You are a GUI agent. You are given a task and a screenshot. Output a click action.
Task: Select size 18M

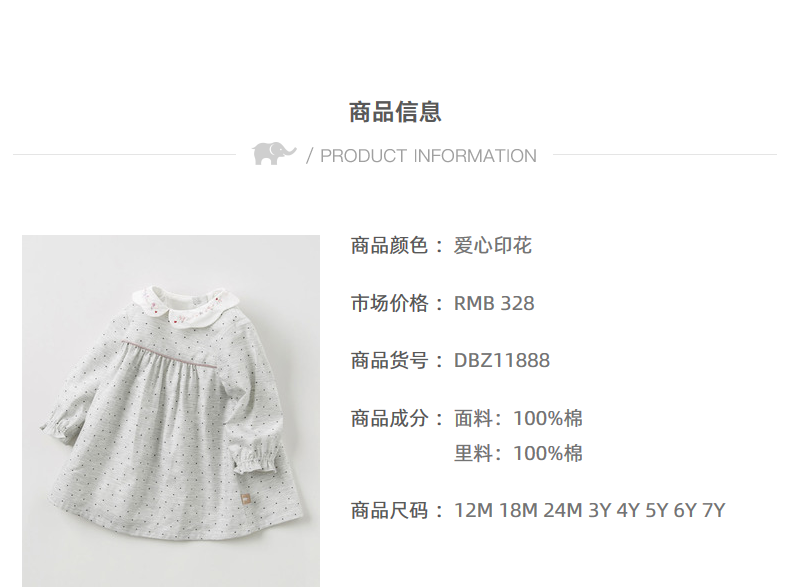click(518, 510)
